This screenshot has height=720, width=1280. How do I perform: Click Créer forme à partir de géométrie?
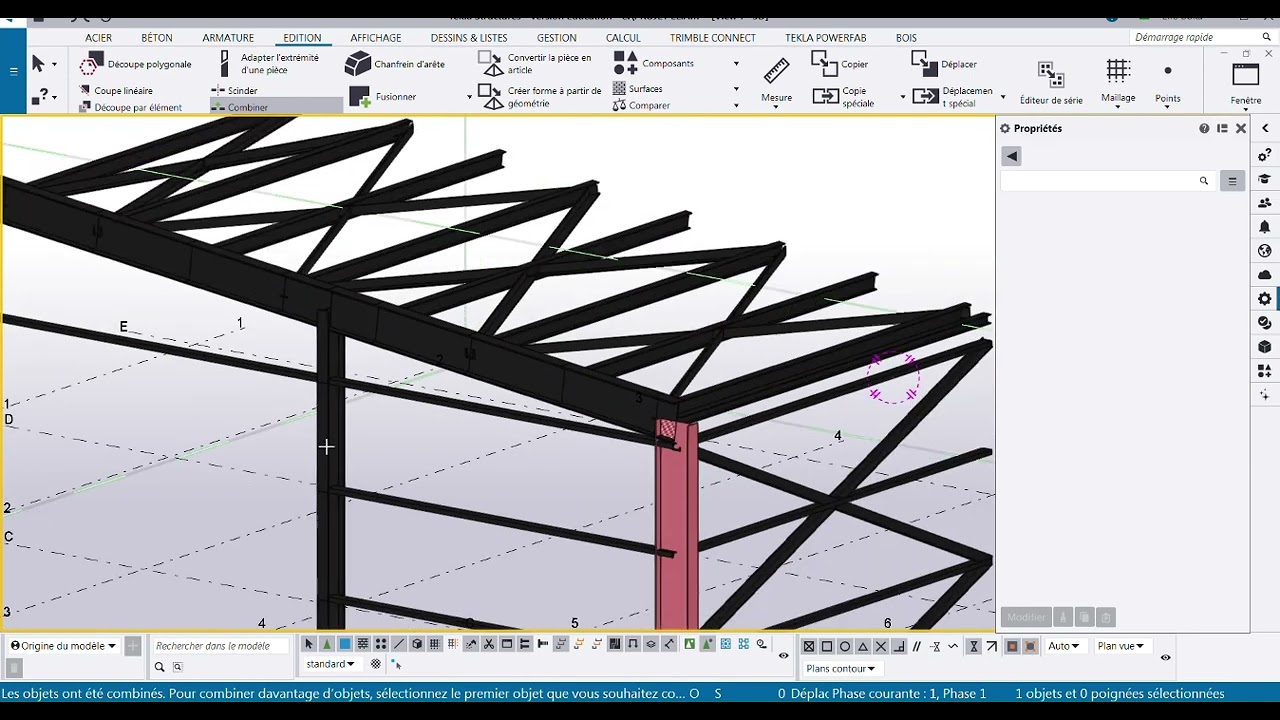(x=540, y=97)
